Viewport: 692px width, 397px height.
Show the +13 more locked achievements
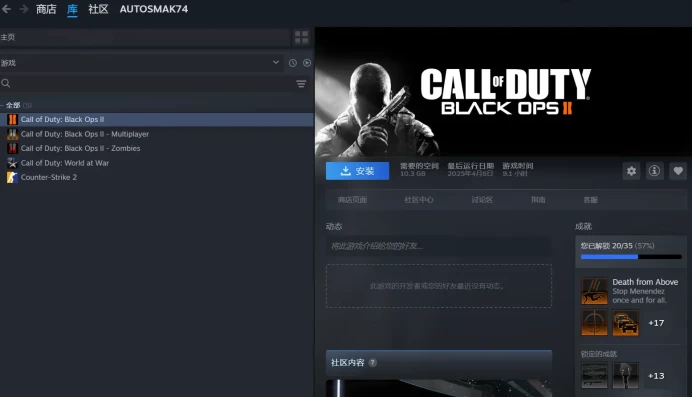(x=656, y=376)
